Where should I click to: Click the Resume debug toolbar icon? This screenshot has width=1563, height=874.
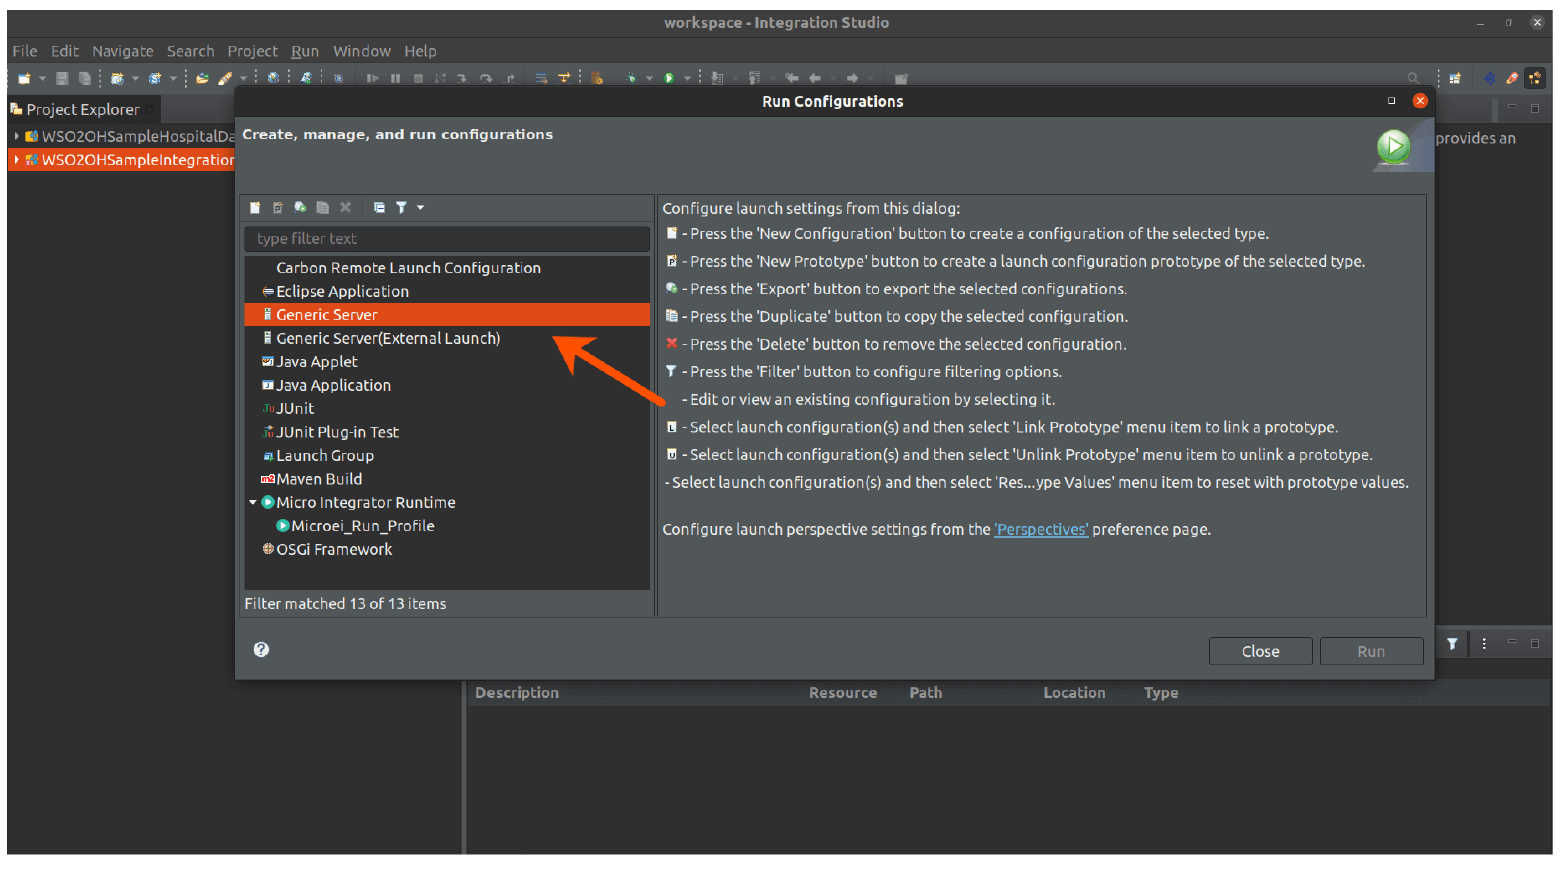point(372,78)
